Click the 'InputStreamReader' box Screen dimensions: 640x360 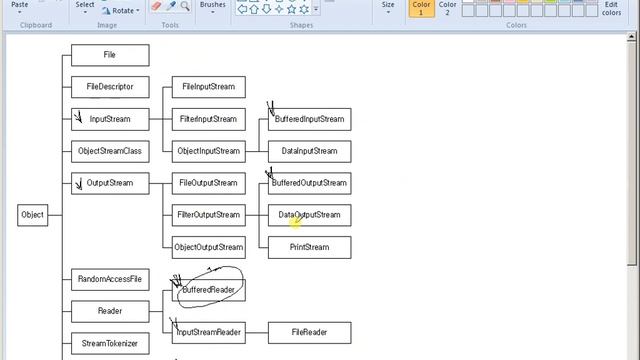pos(209,333)
